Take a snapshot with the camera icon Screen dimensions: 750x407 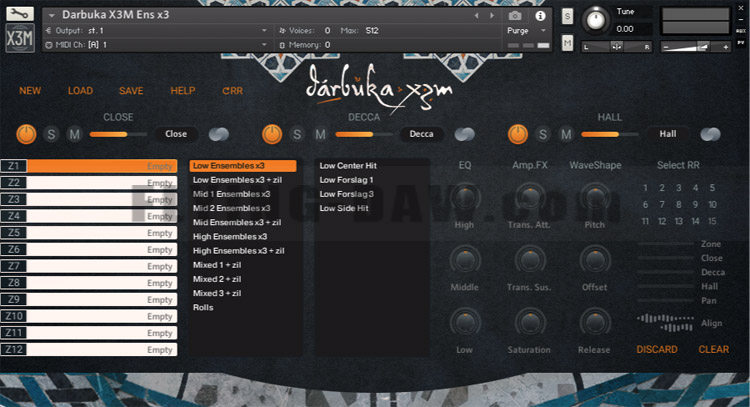tap(515, 16)
